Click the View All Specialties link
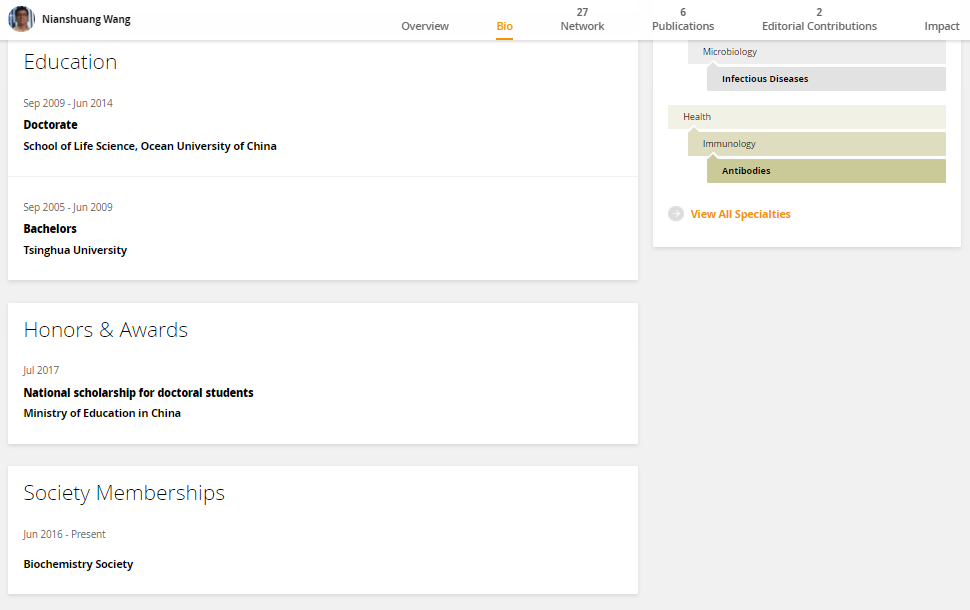The height and width of the screenshot is (610, 970). [740, 214]
